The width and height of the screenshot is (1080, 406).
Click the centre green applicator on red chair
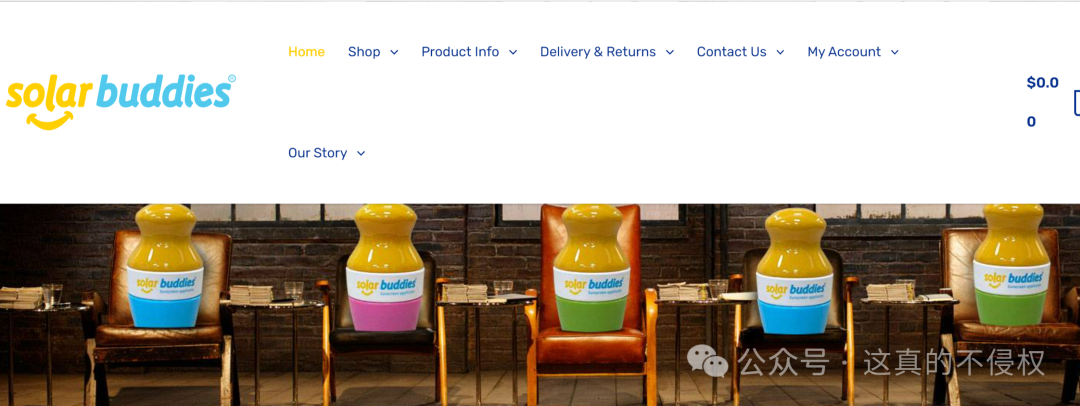pyautogui.click(x=592, y=268)
